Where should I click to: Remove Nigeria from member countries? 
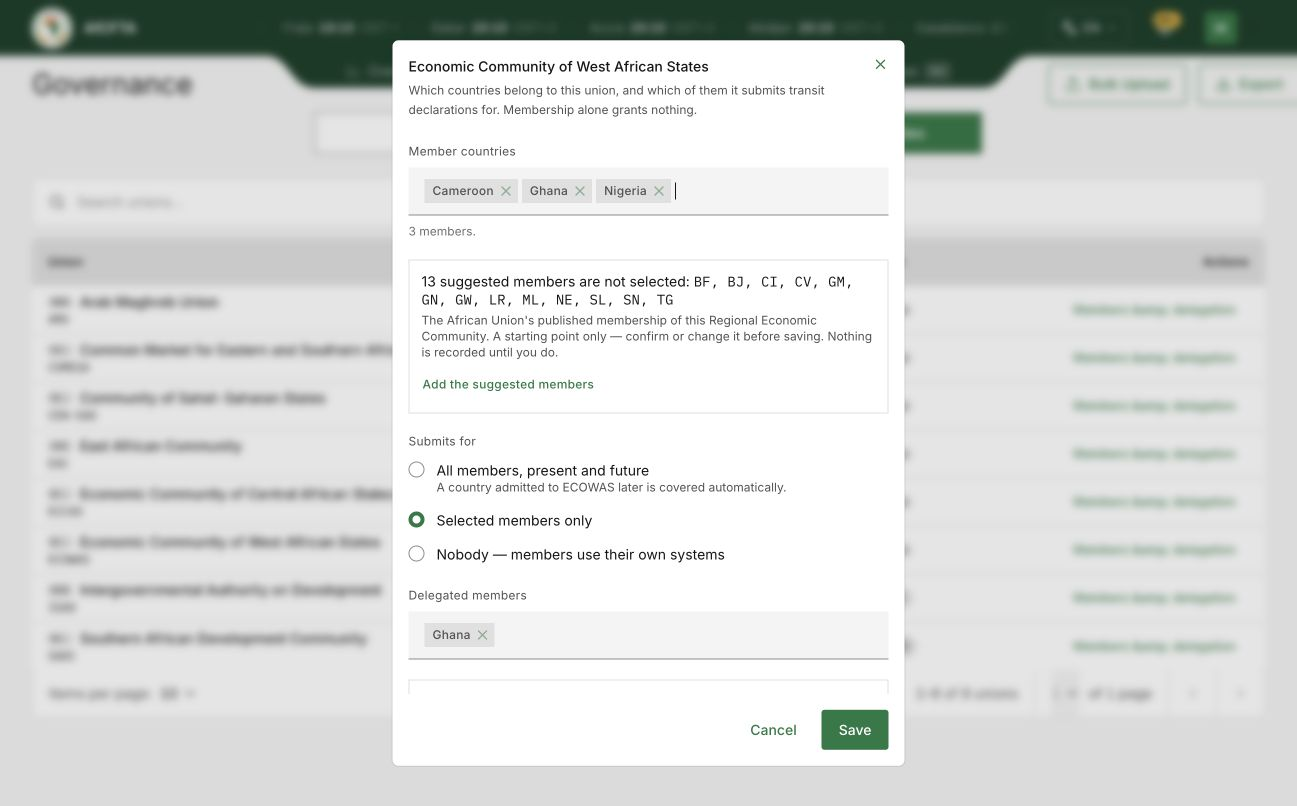coord(659,191)
